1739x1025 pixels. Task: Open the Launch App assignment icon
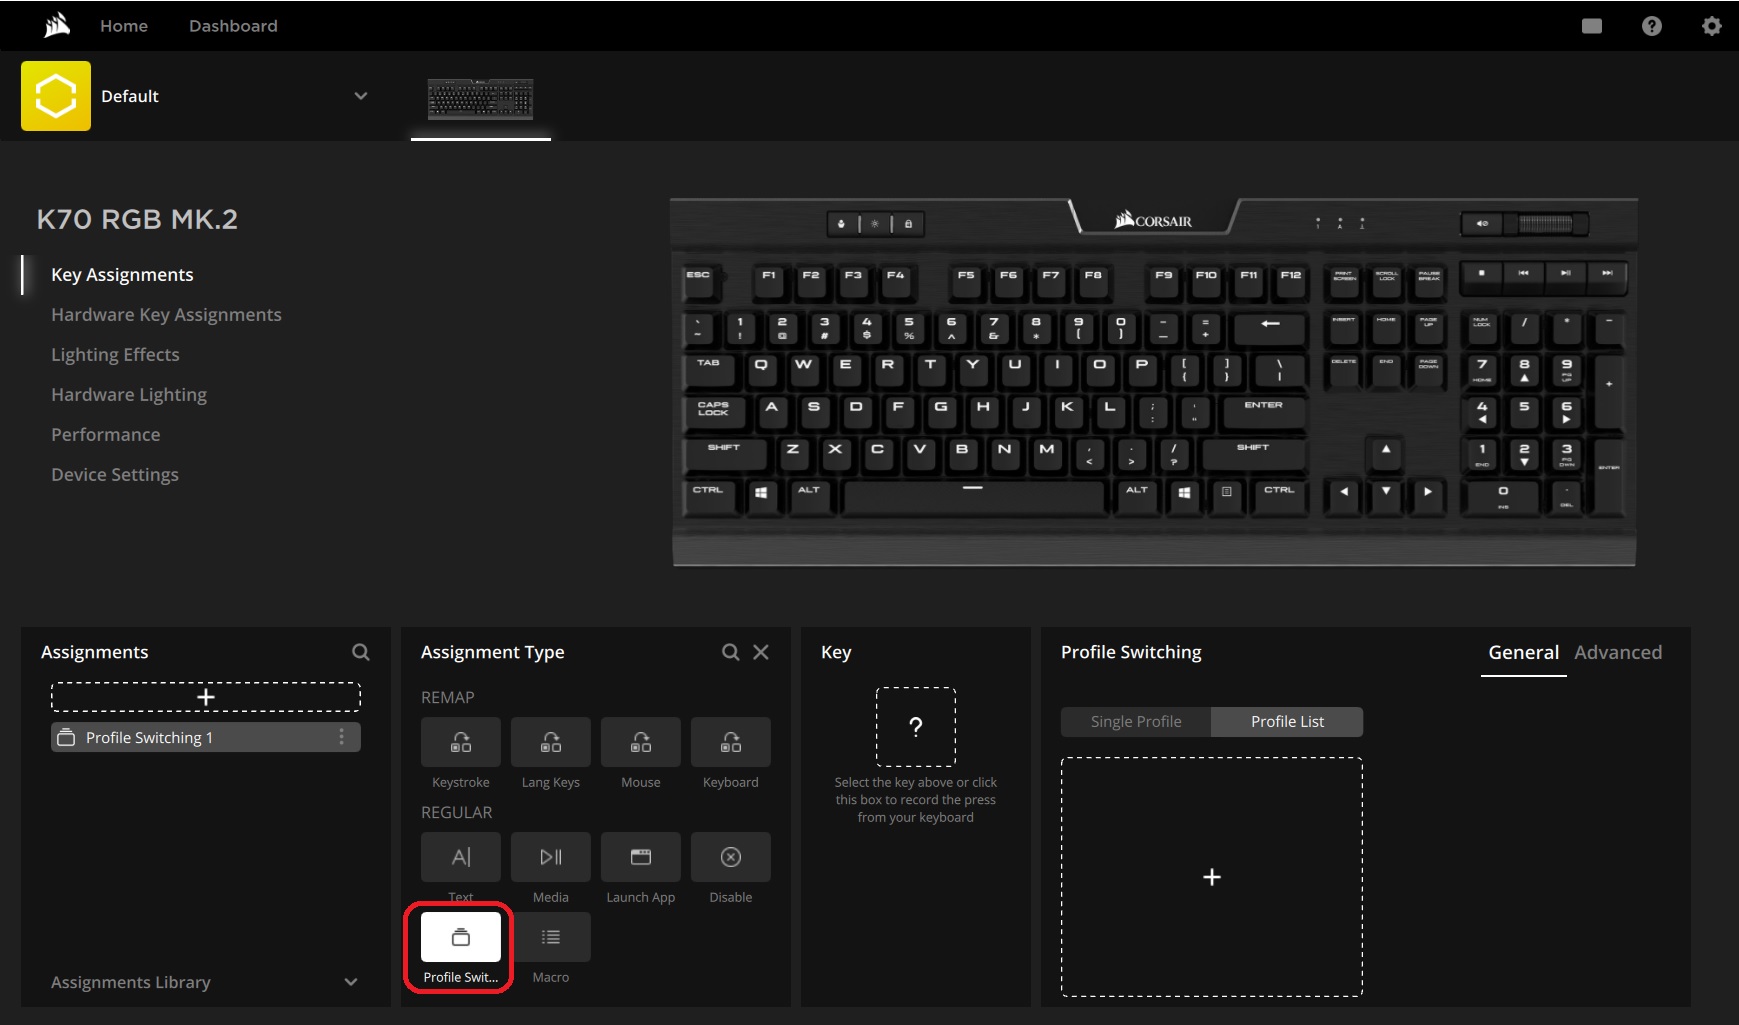(x=640, y=856)
